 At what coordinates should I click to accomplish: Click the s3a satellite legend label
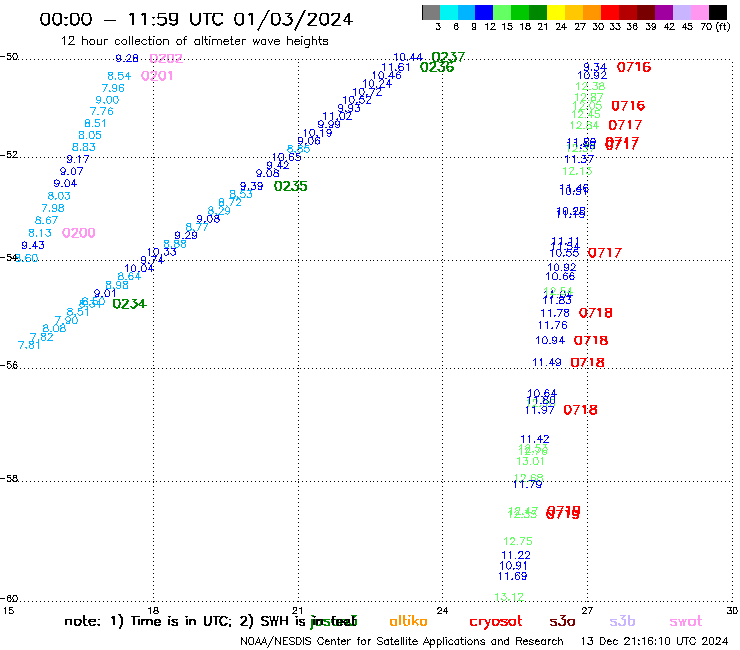coord(563,621)
